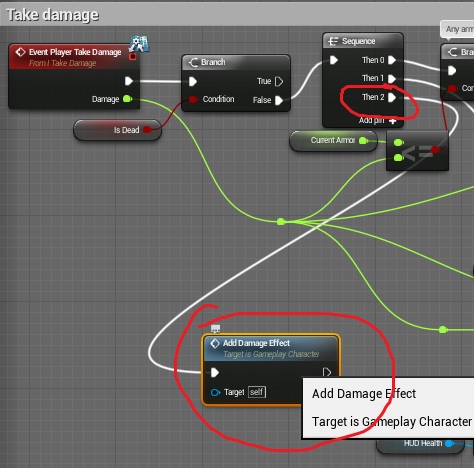Click the Any arm comment bubble
The height and width of the screenshot is (468, 474).
pyautogui.click(x=457, y=30)
